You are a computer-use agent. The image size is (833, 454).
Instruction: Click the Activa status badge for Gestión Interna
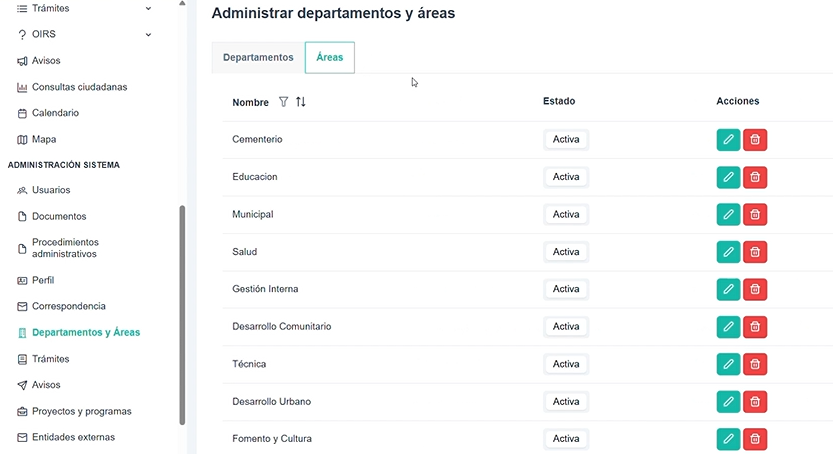tap(566, 289)
